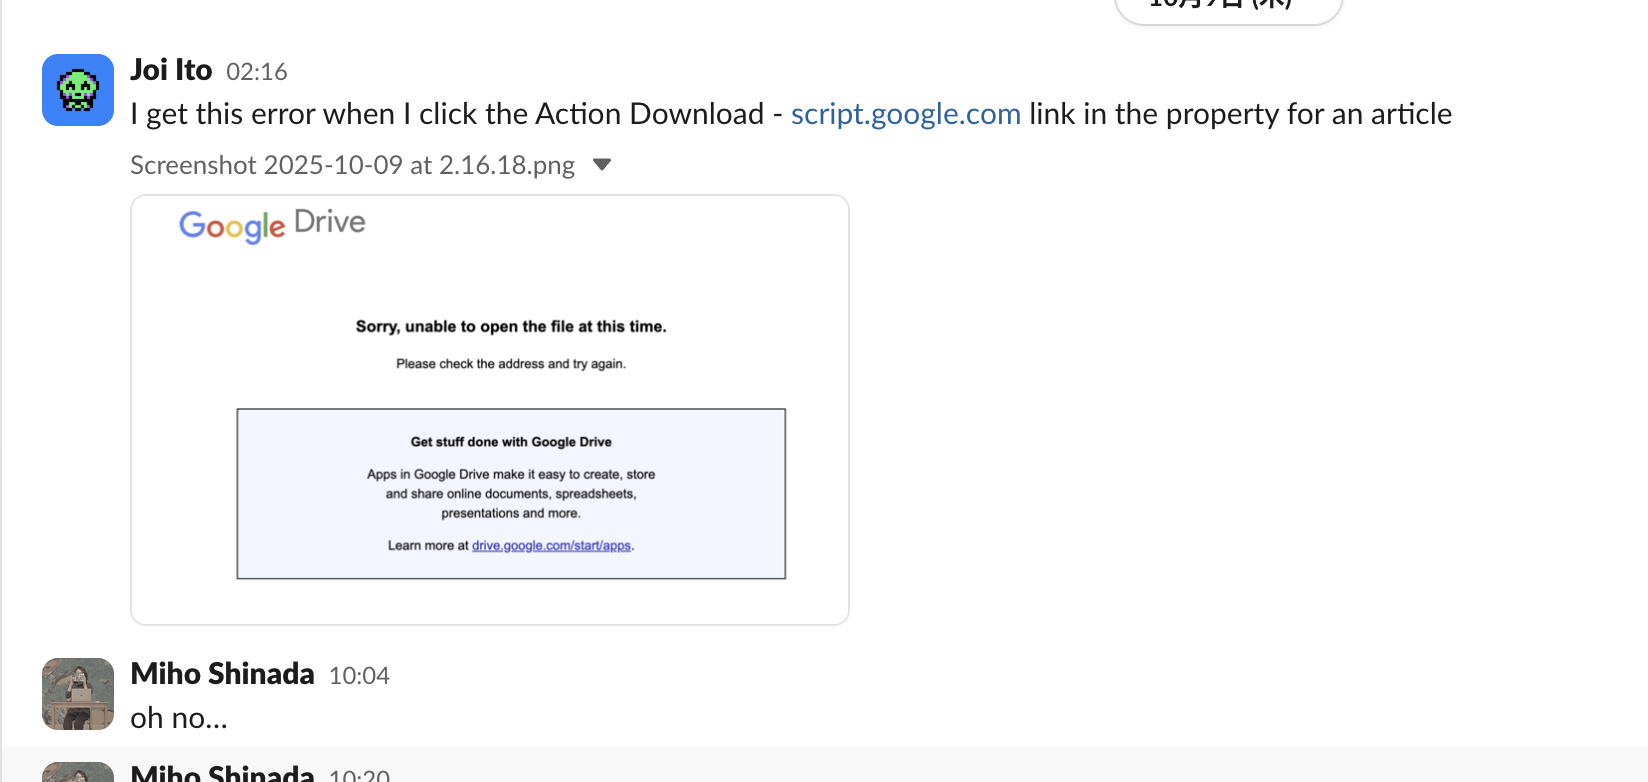Click the Screenshot 2025-10-09 at 2.16.18.png filename
This screenshot has height=782, width=1648.
click(x=352, y=165)
